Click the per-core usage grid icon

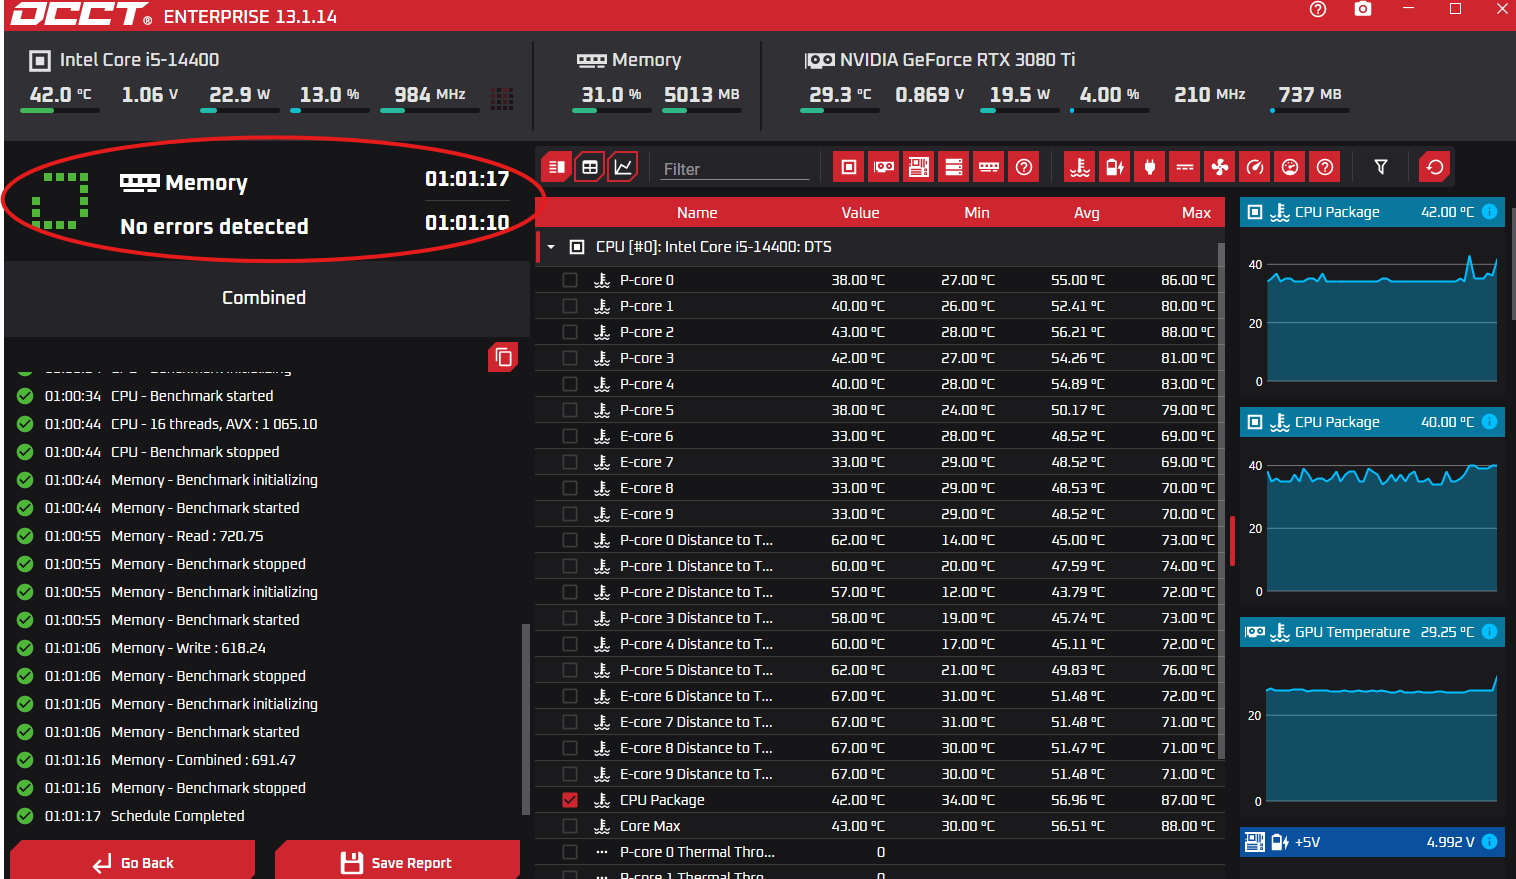pos(502,97)
